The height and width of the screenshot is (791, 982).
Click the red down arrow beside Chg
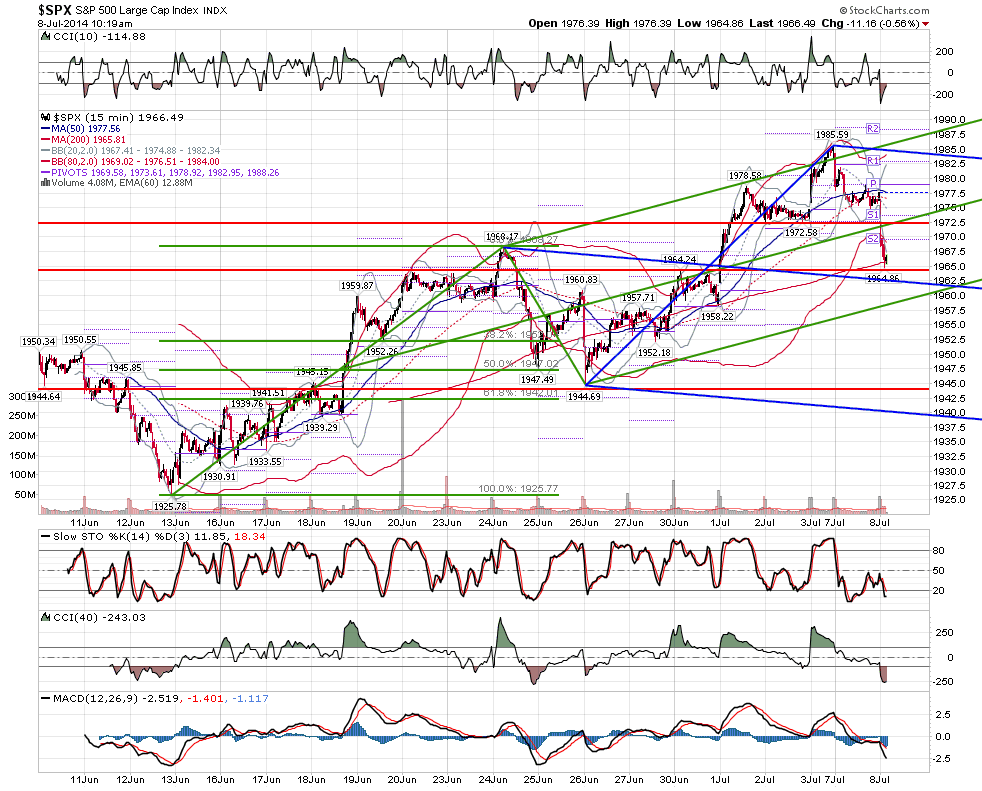coord(926,24)
